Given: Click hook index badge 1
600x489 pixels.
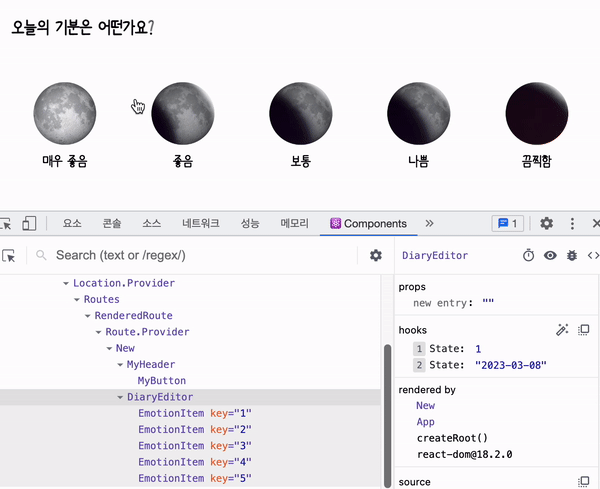Looking at the screenshot, I should (x=419, y=349).
